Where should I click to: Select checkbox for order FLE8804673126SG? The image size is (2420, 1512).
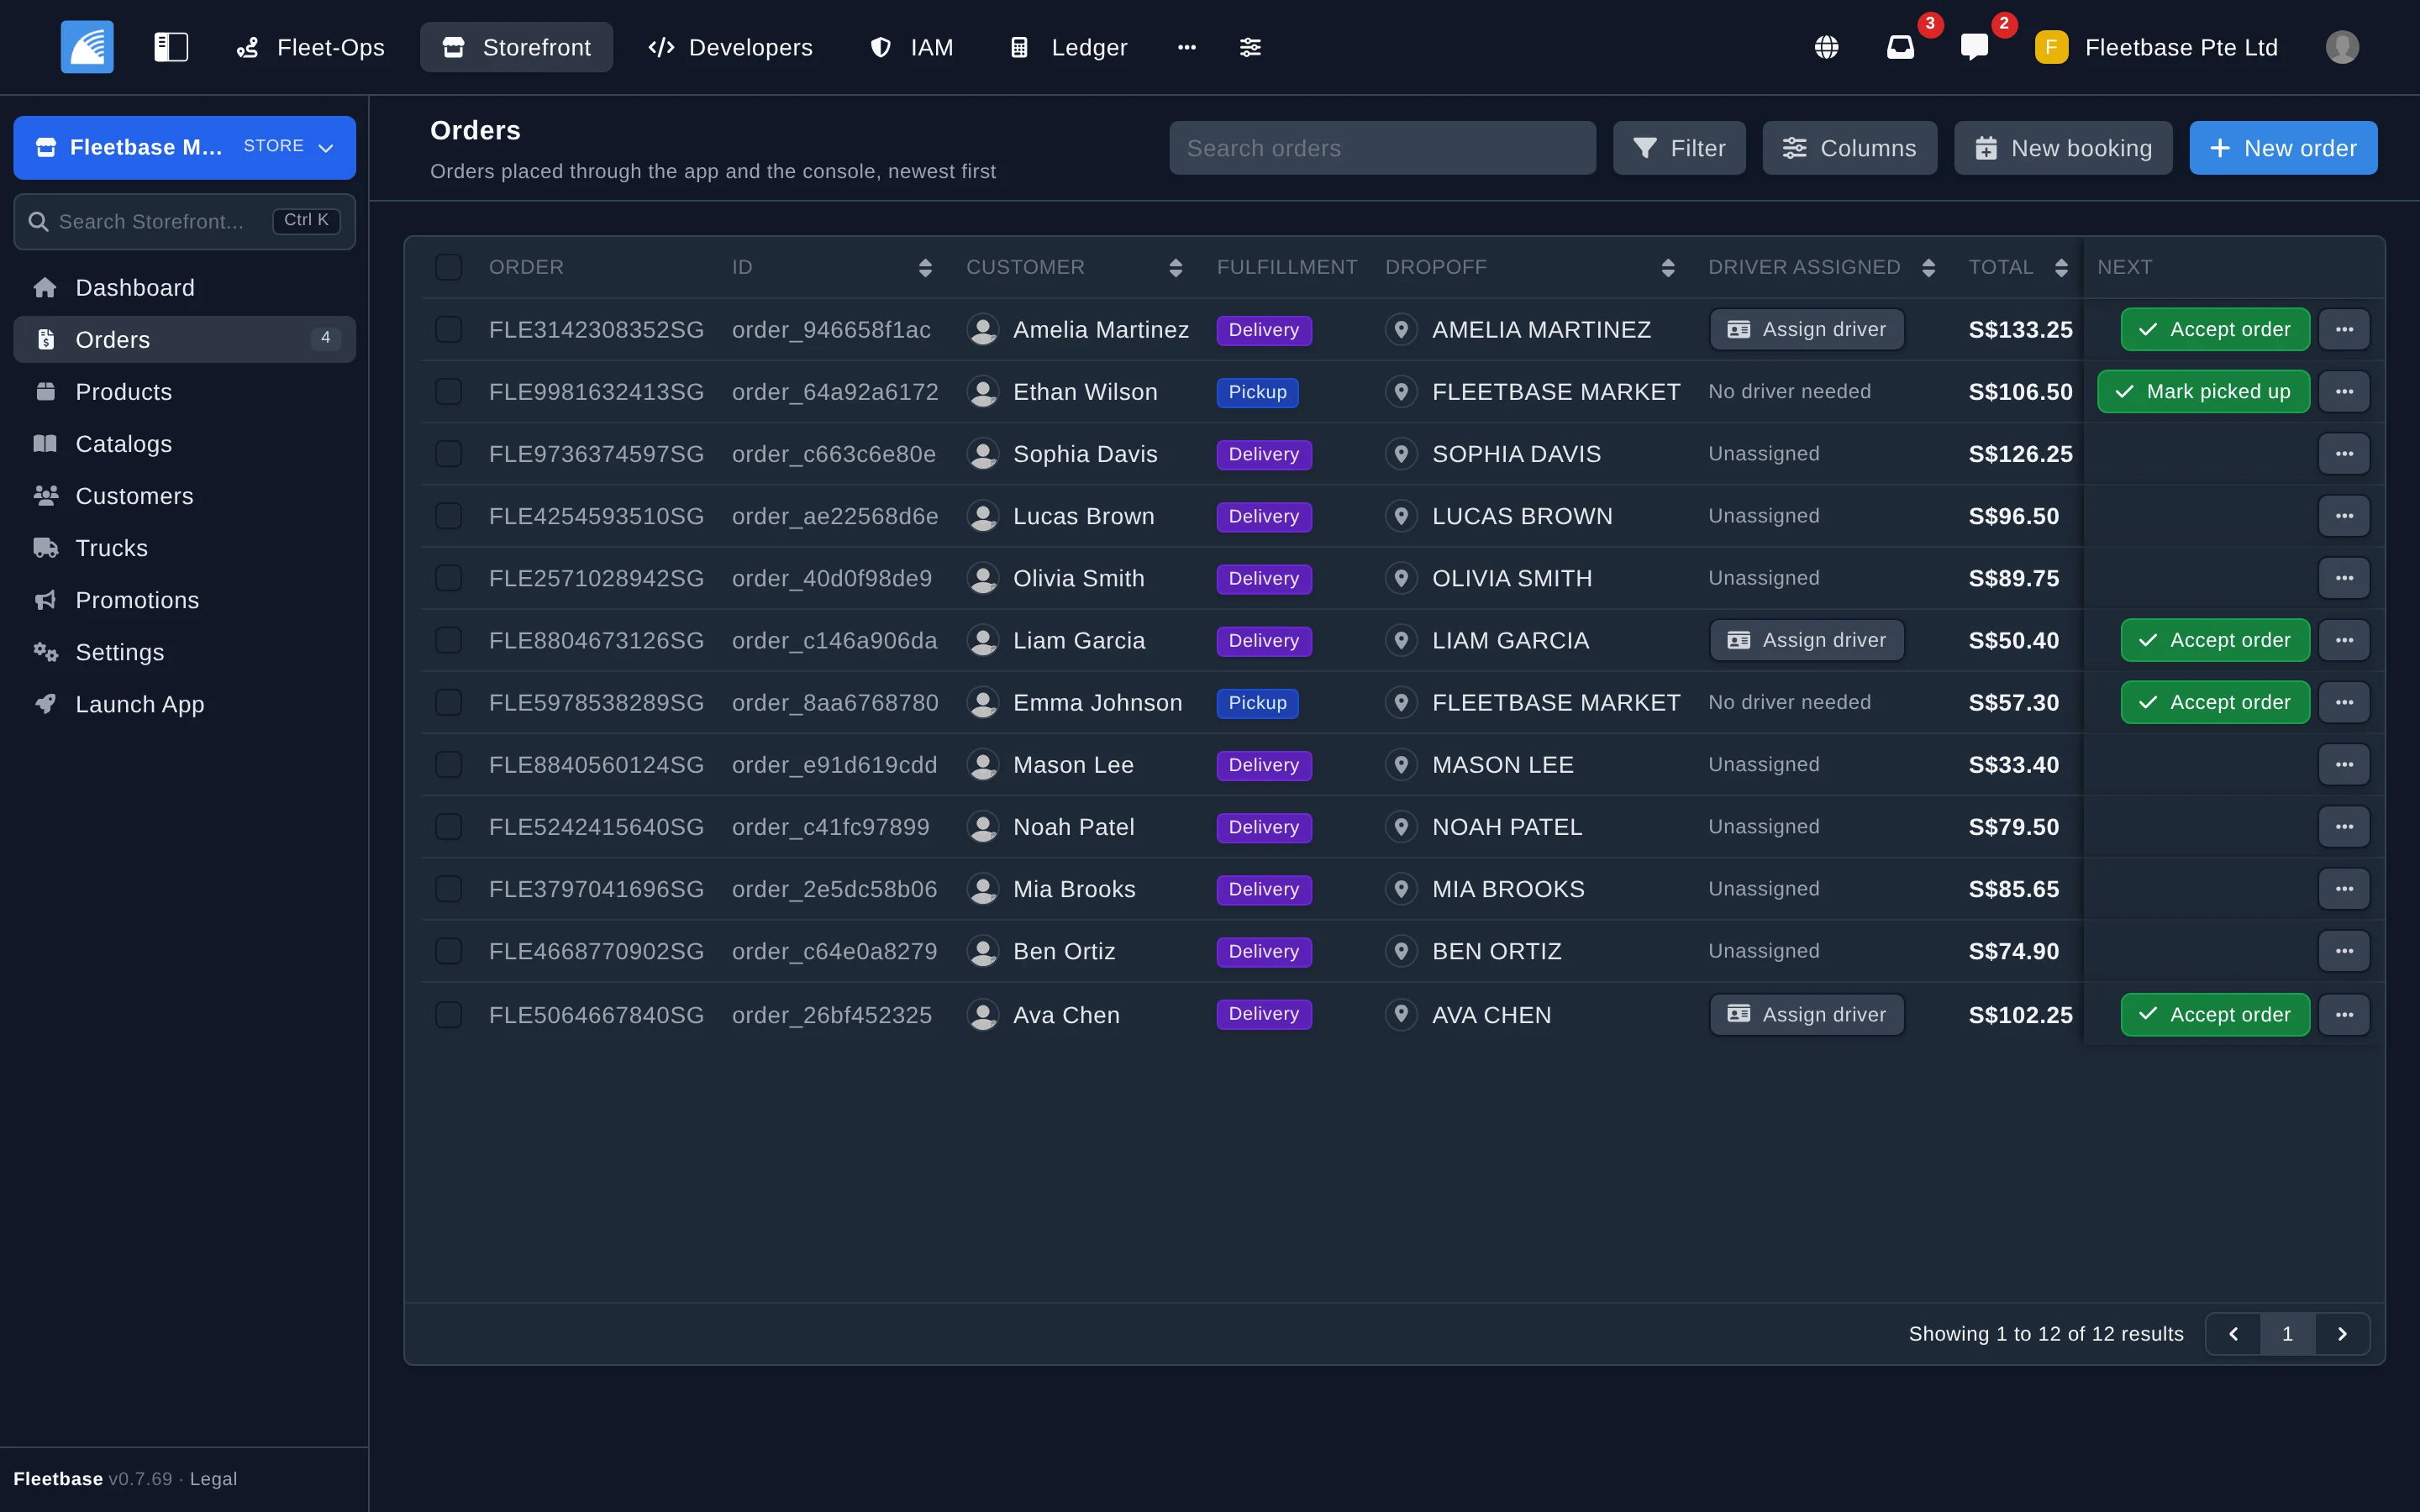coord(448,640)
